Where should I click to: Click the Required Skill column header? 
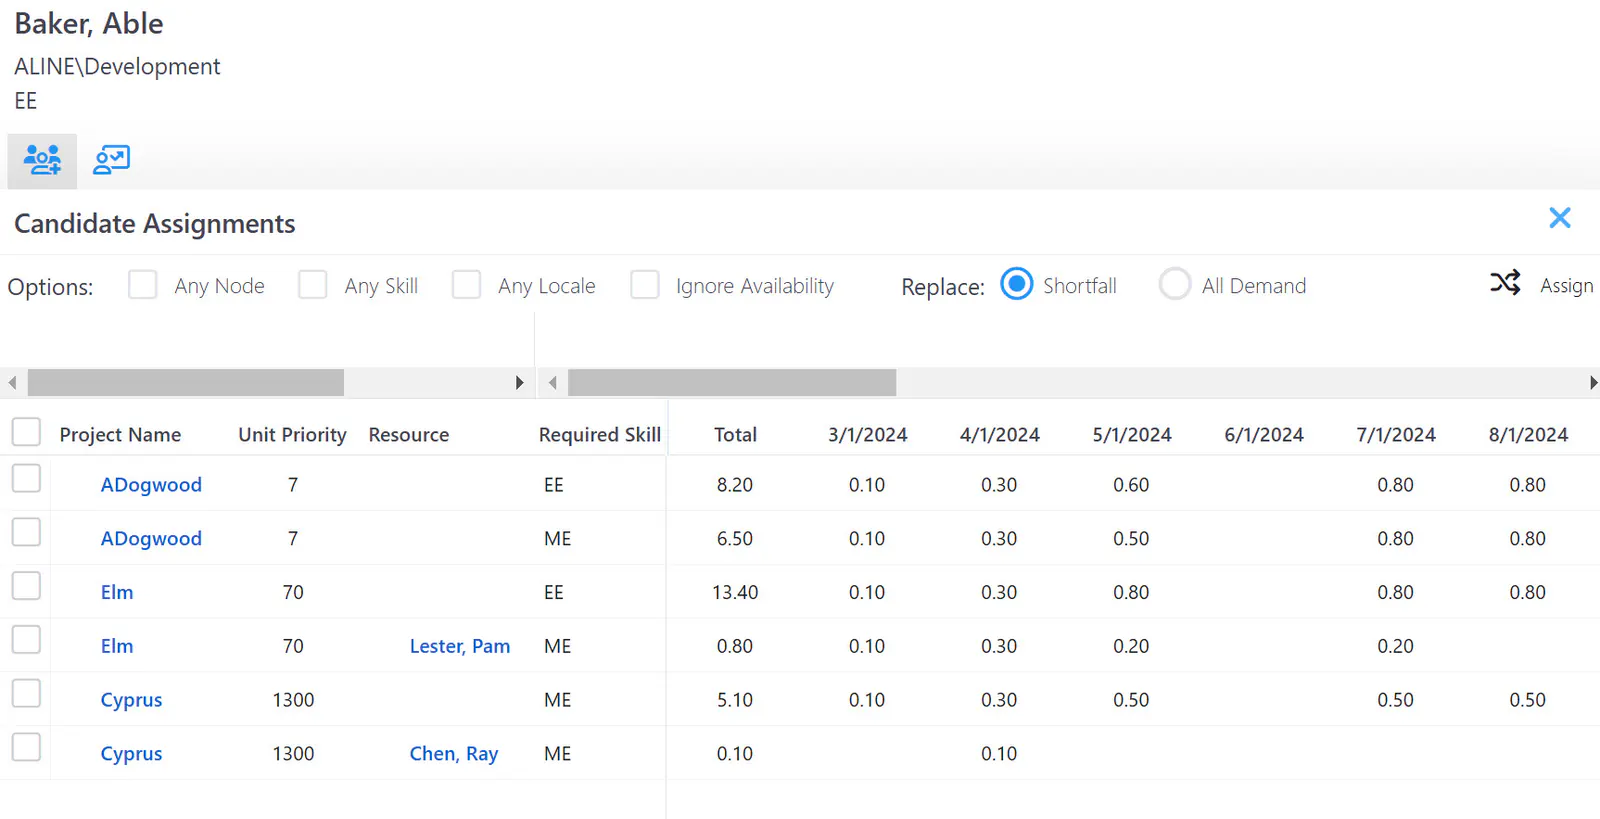pyautogui.click(x=600, y=435)
